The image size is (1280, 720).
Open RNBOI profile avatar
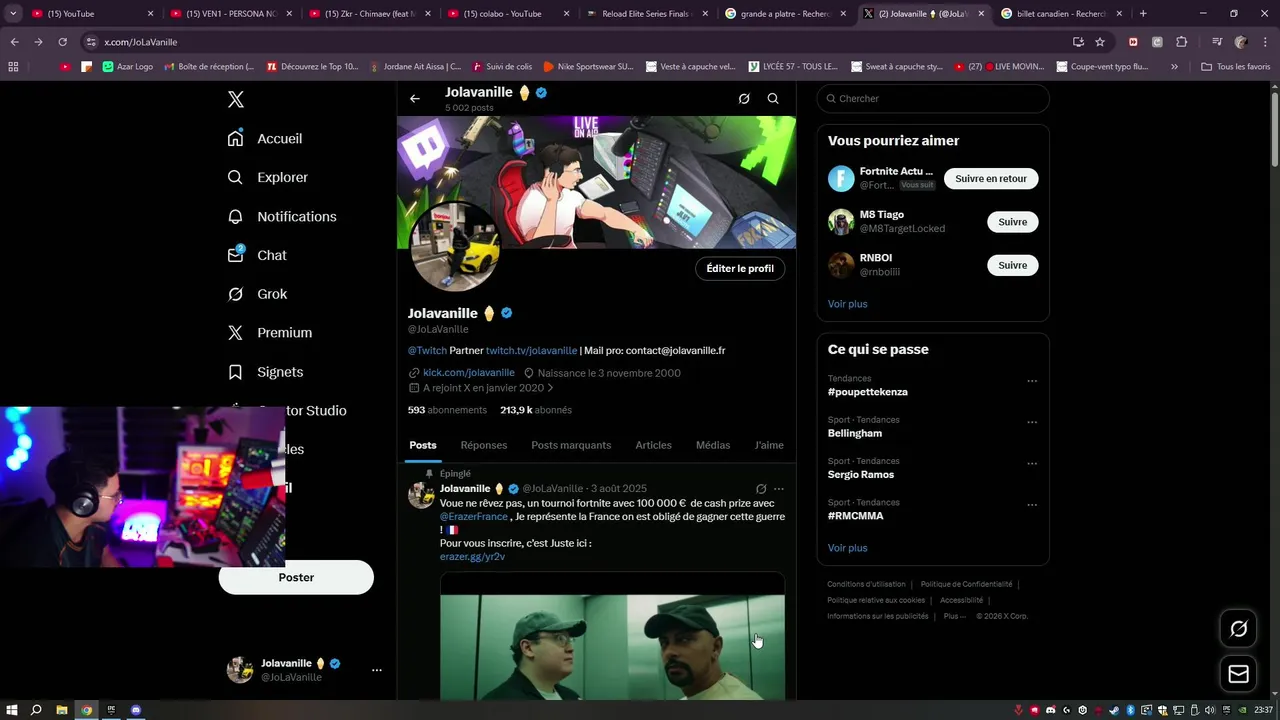click(841, 265)
